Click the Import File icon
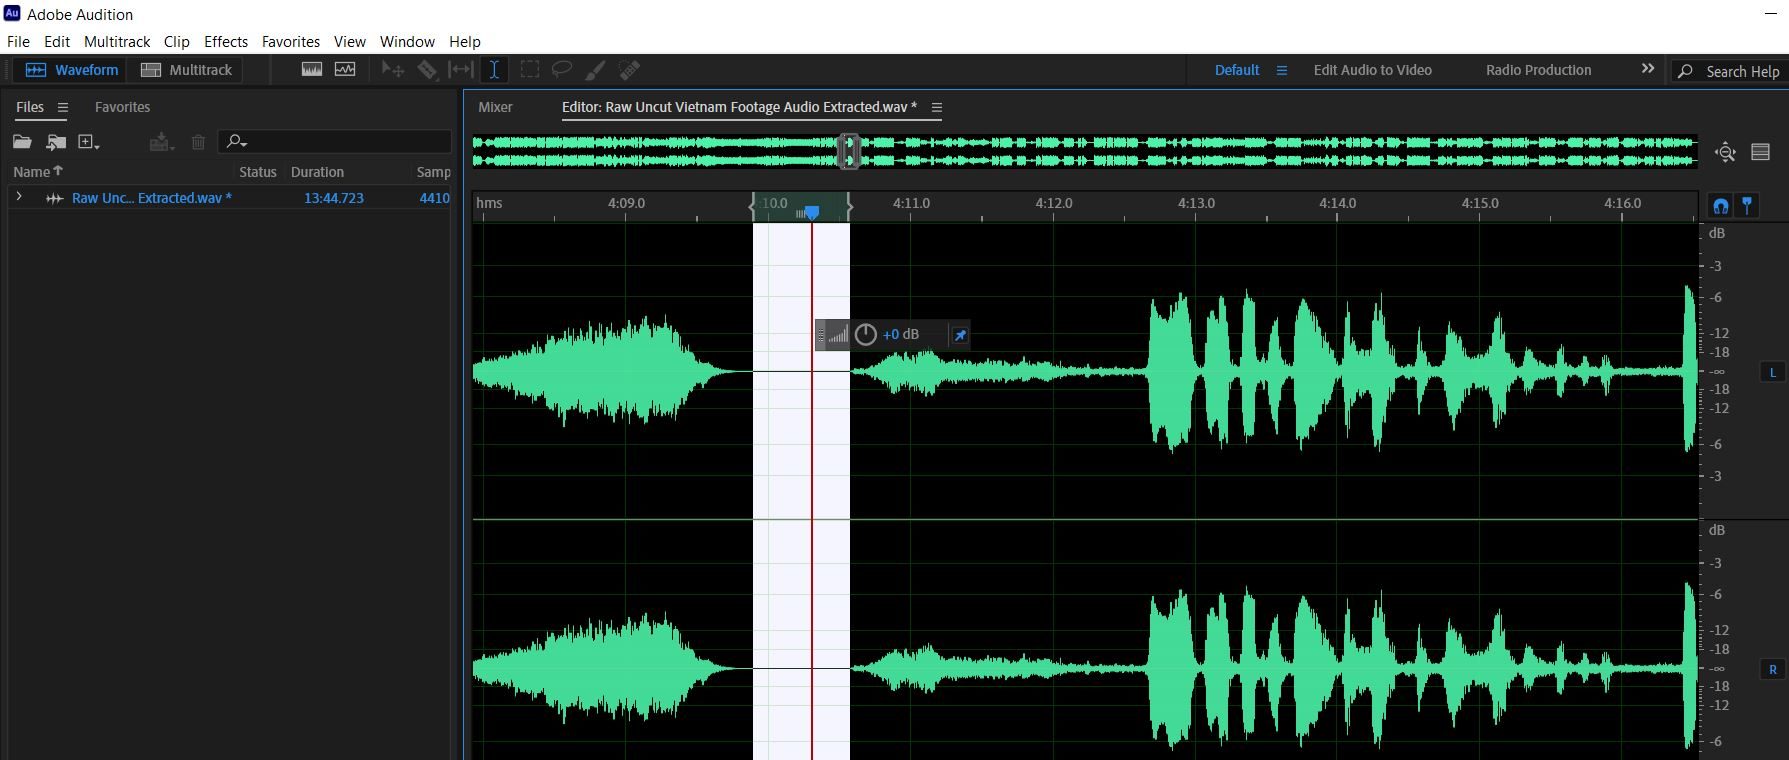Viewport: 1789px width, 760px height. pyautogui.click(x=56, y=142)
